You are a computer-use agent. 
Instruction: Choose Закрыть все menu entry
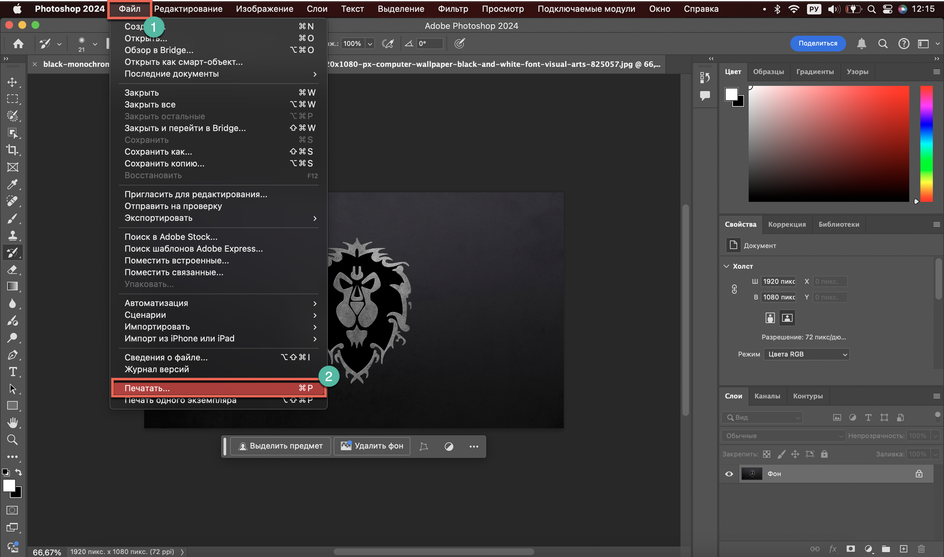tap(220, 105)
